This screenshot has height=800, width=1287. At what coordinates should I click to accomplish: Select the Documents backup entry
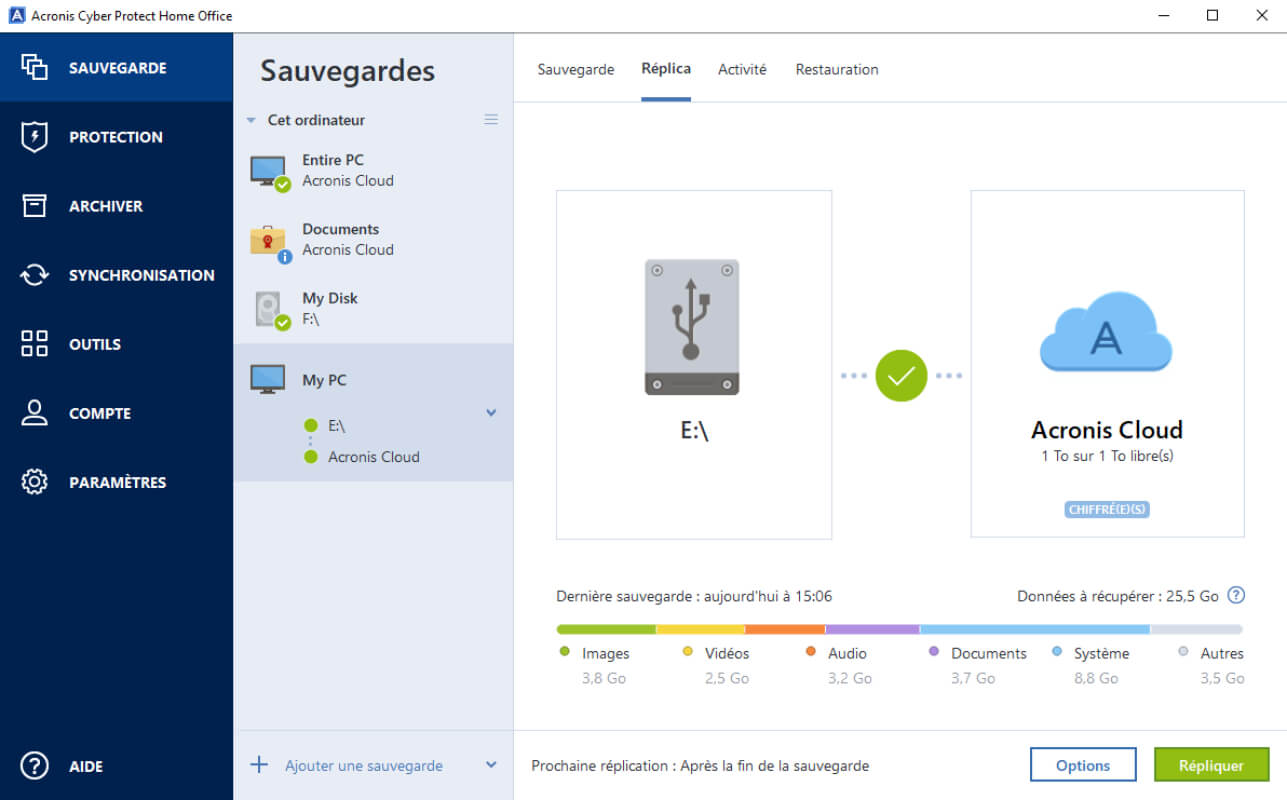pos(373,240)
